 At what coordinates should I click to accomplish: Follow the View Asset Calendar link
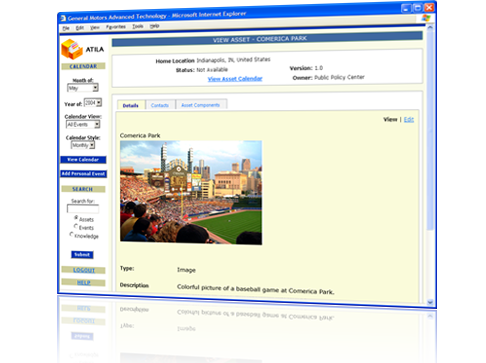click(235, 79)
